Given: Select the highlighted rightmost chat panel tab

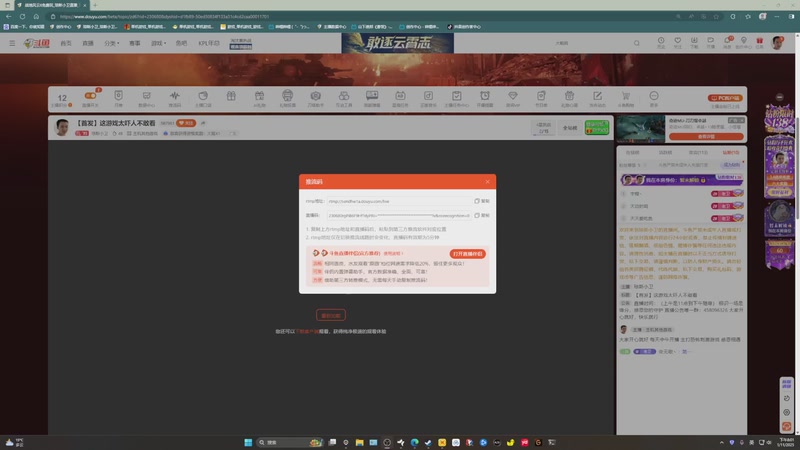Looking at the screenshot, I should pyautogui.click(x=730, y=153).
